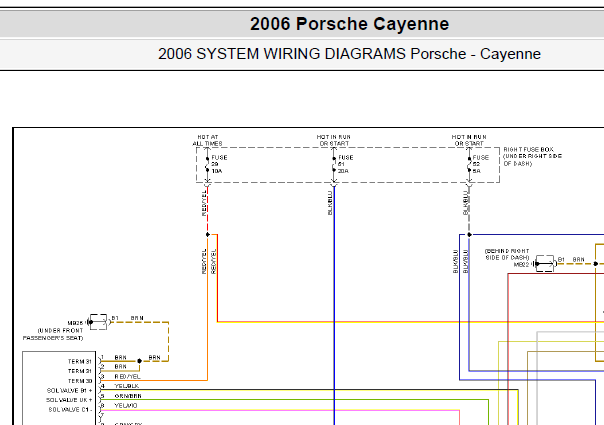Viewport: 604px width, 425px height.
Task: Click the Fuse 29 fuse symbol
Action: click(x=207, y=164)
